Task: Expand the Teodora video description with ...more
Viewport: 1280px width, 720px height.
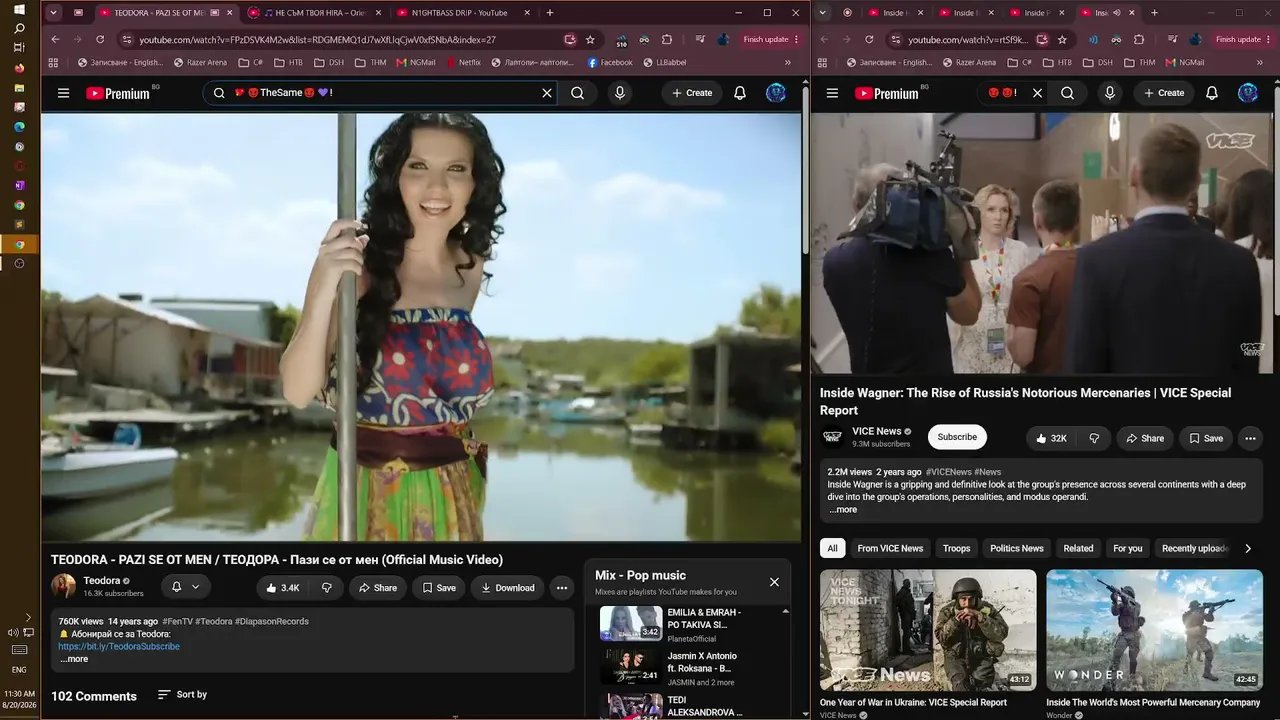Action: click(x=74, y=659)
